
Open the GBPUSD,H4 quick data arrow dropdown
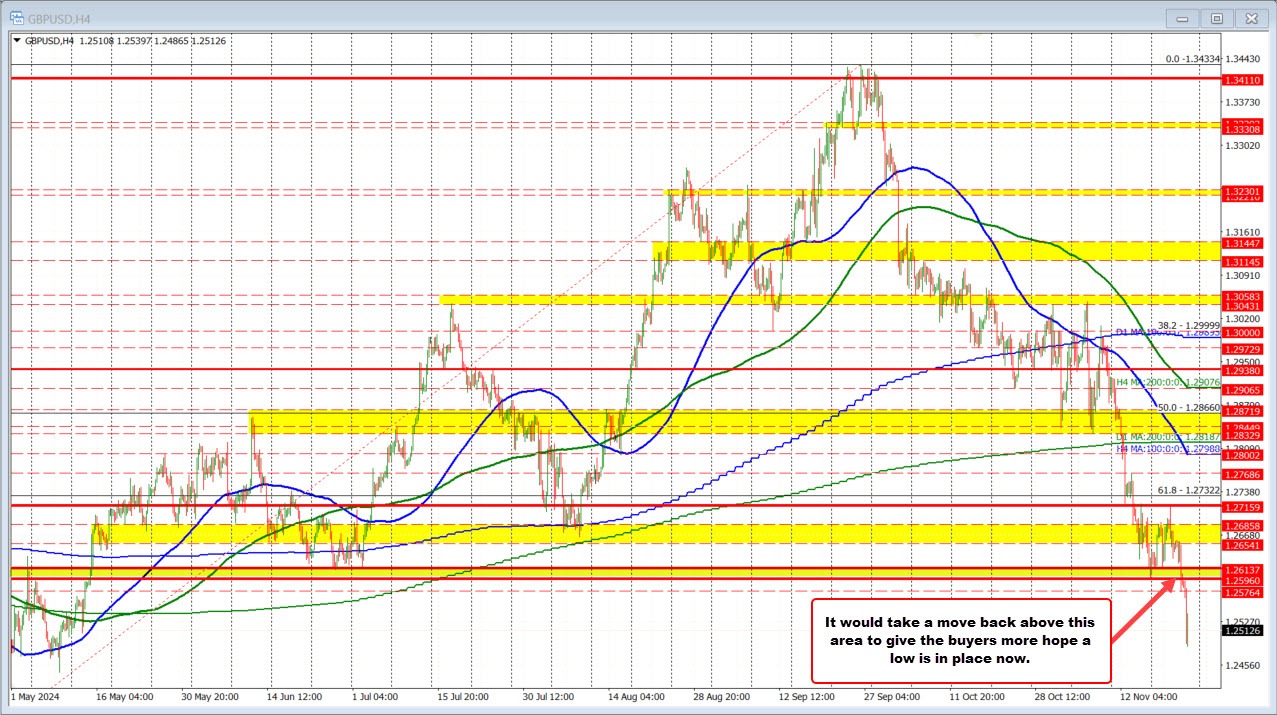(17, 41)
